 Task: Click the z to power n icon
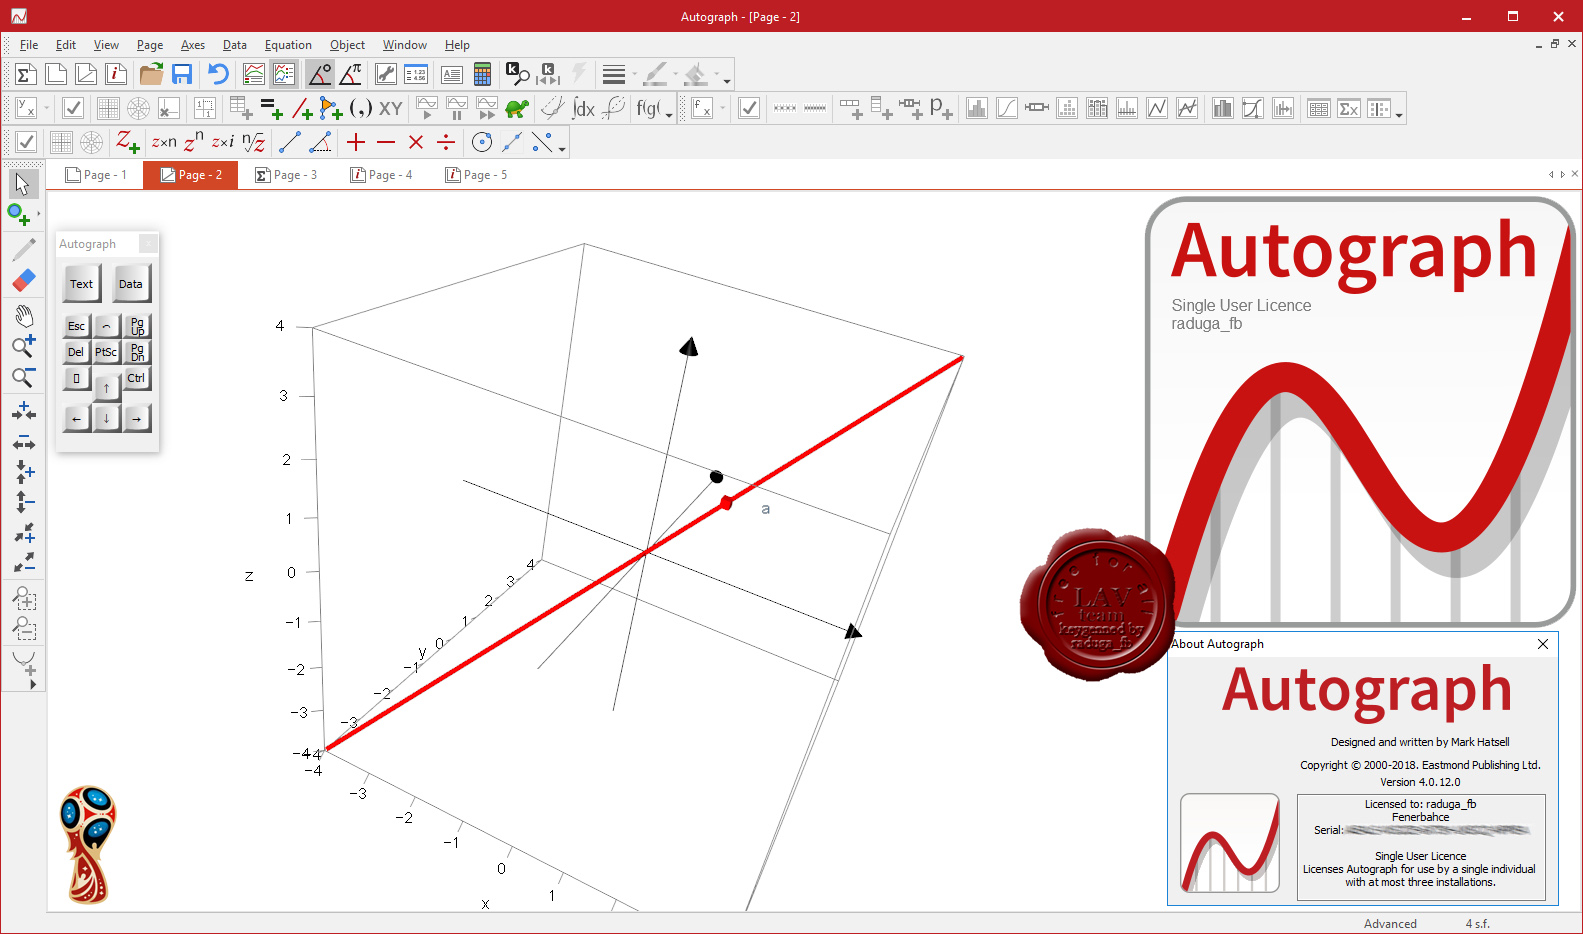pos(193,142)
